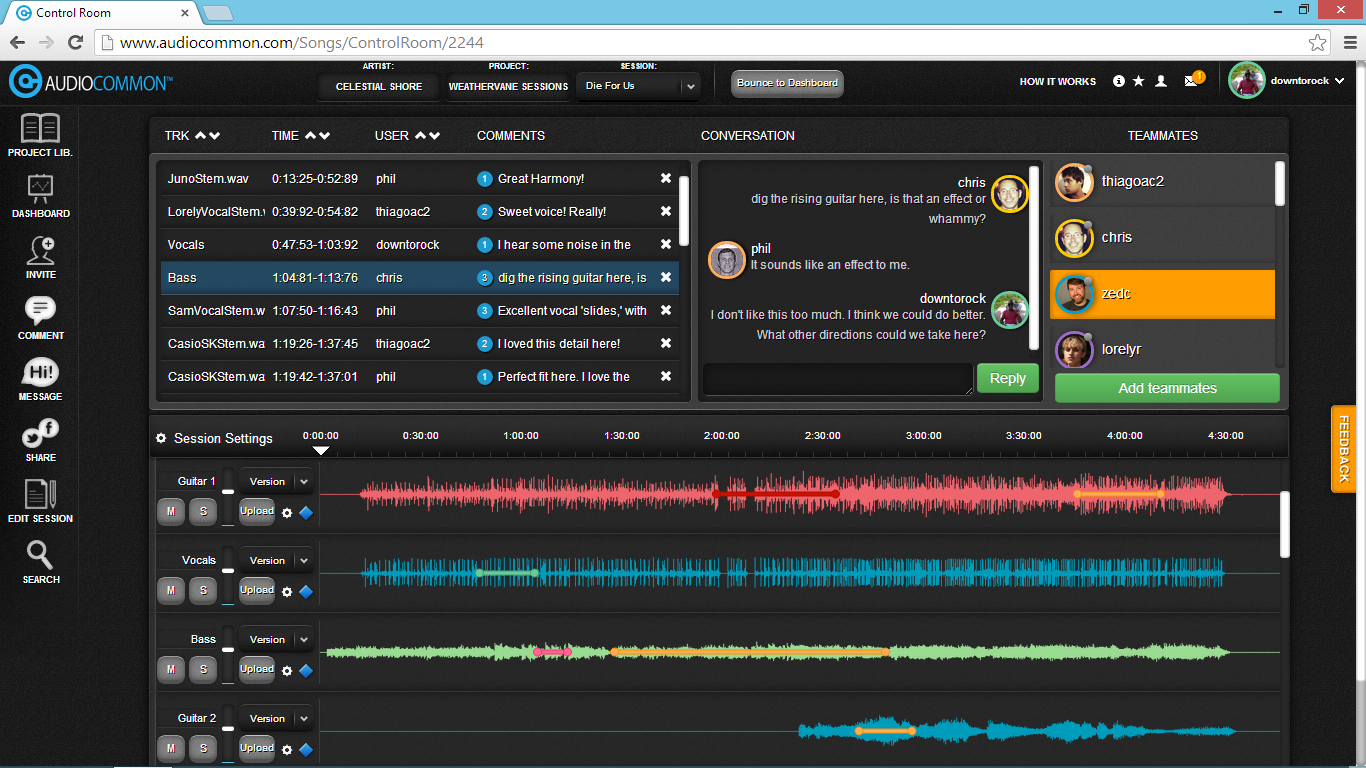Expand the downtorock user account menu
This screenshot has height=768, width=1366.
coord(1339,81)
